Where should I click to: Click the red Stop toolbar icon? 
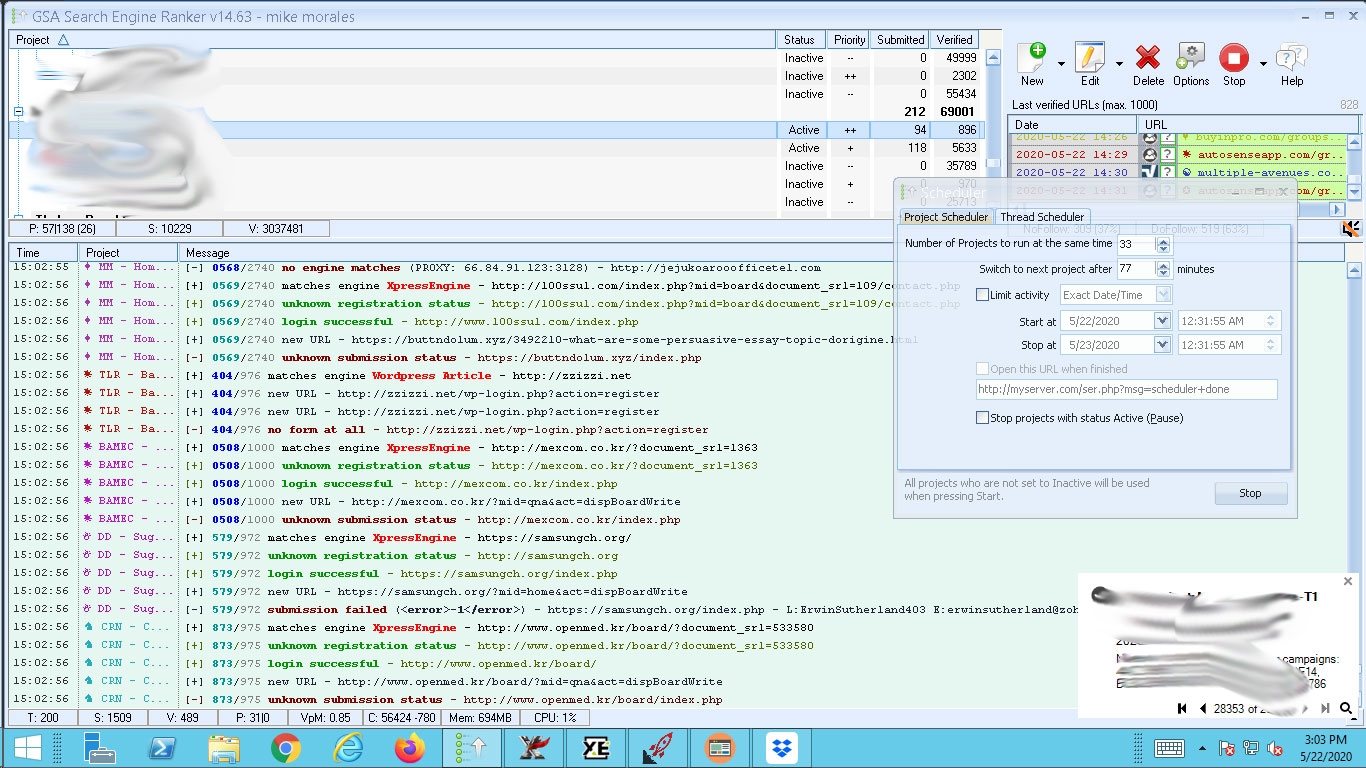coord(1234,58)
